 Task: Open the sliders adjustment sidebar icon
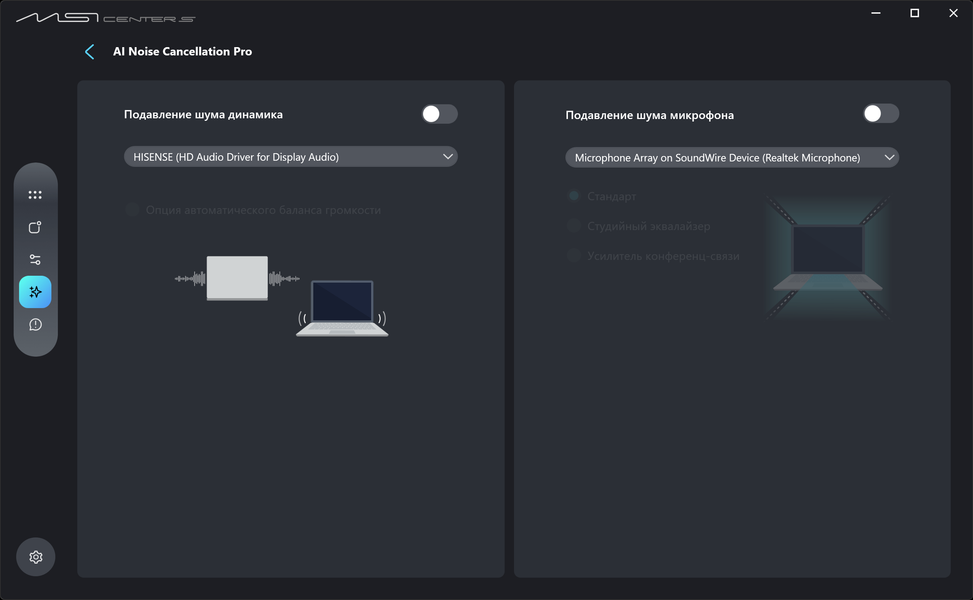click(x=35, y=259)
